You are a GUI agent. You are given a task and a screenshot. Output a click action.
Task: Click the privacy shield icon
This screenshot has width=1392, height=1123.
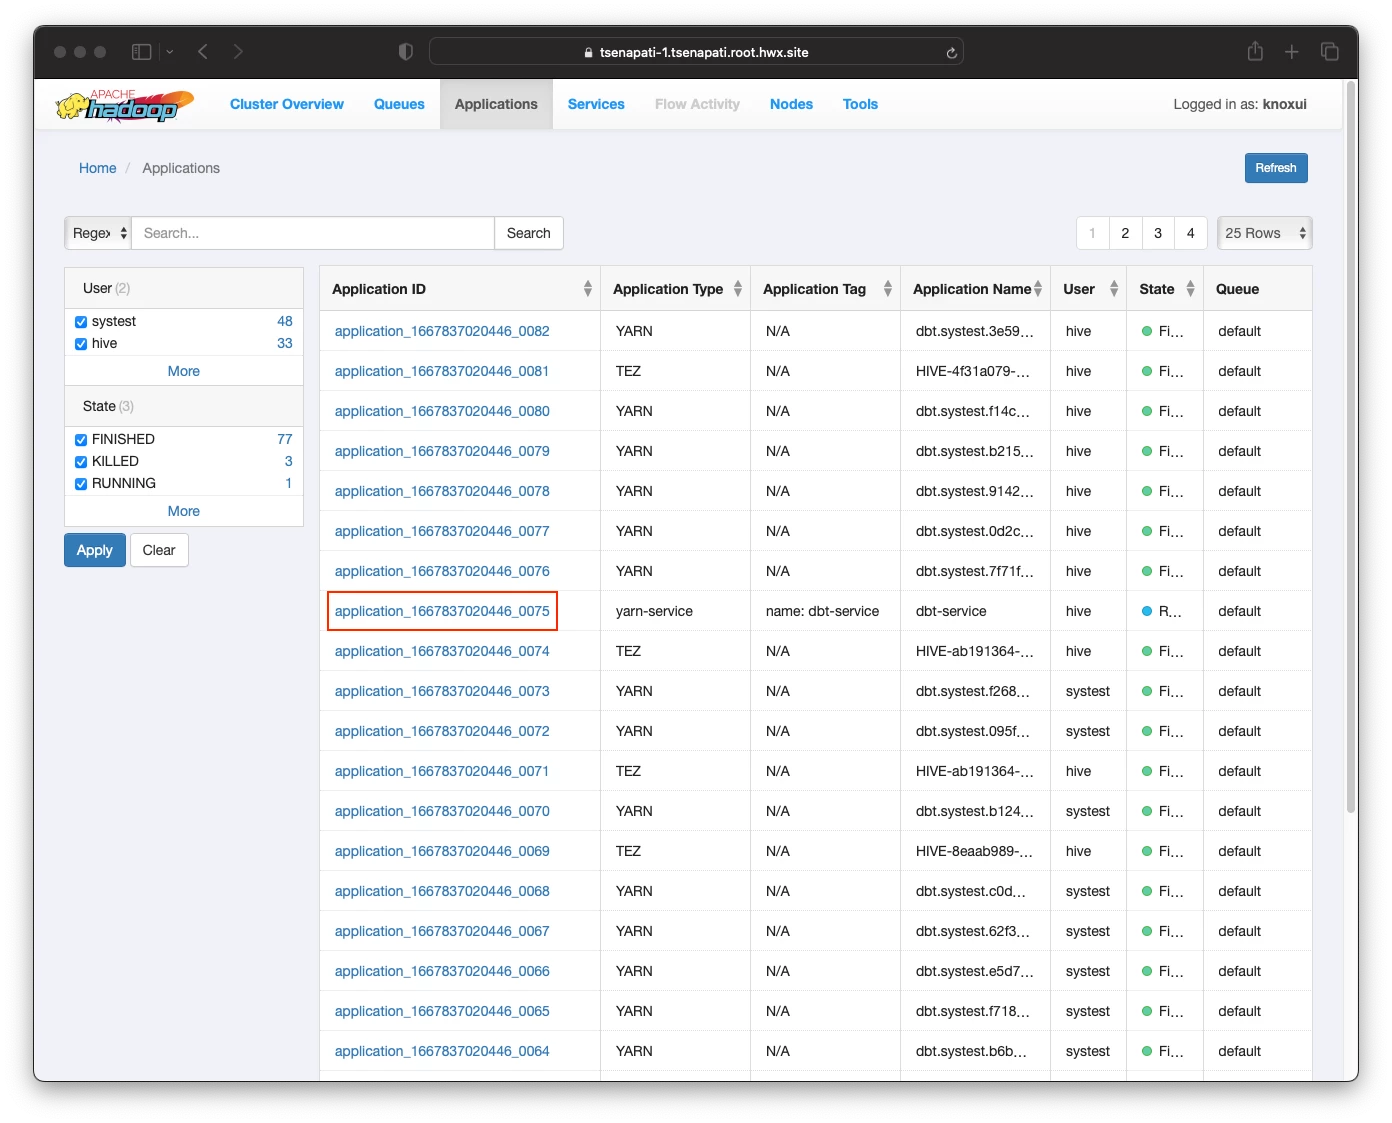[405, 52]
